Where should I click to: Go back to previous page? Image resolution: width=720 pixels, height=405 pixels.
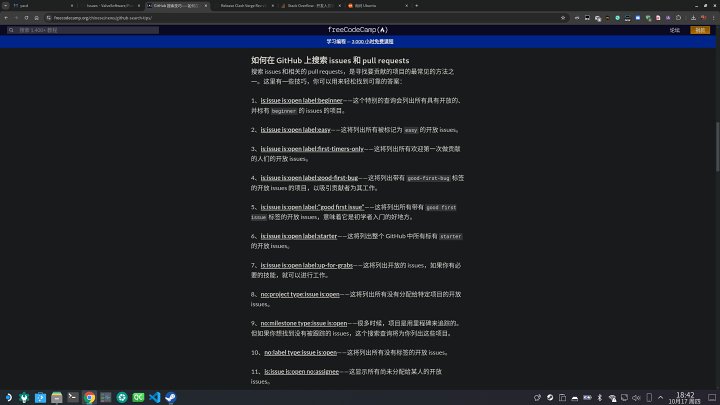6,18
